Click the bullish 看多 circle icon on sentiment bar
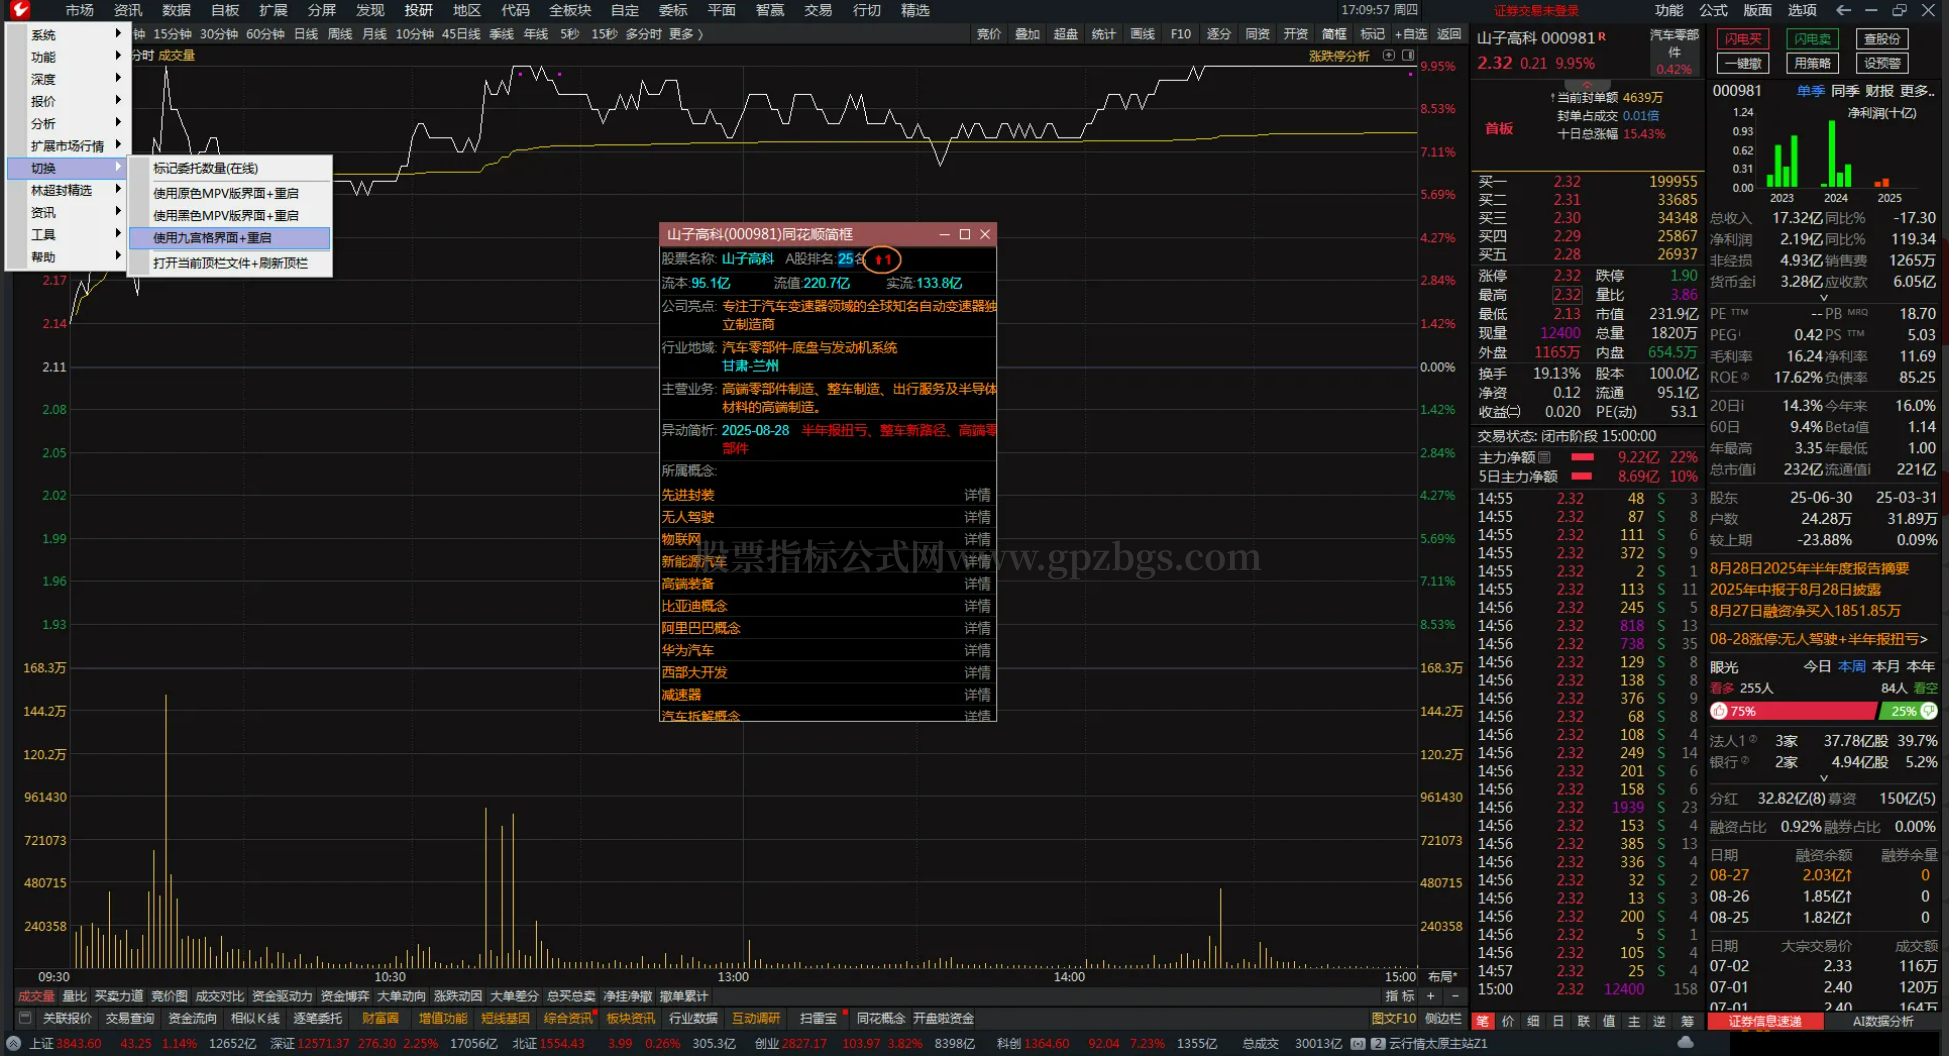The image size is (1949, 1056). coord(1719,711)
